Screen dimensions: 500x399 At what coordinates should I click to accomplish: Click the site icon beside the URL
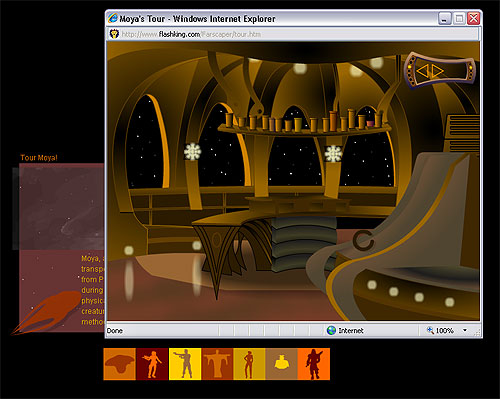114,34
